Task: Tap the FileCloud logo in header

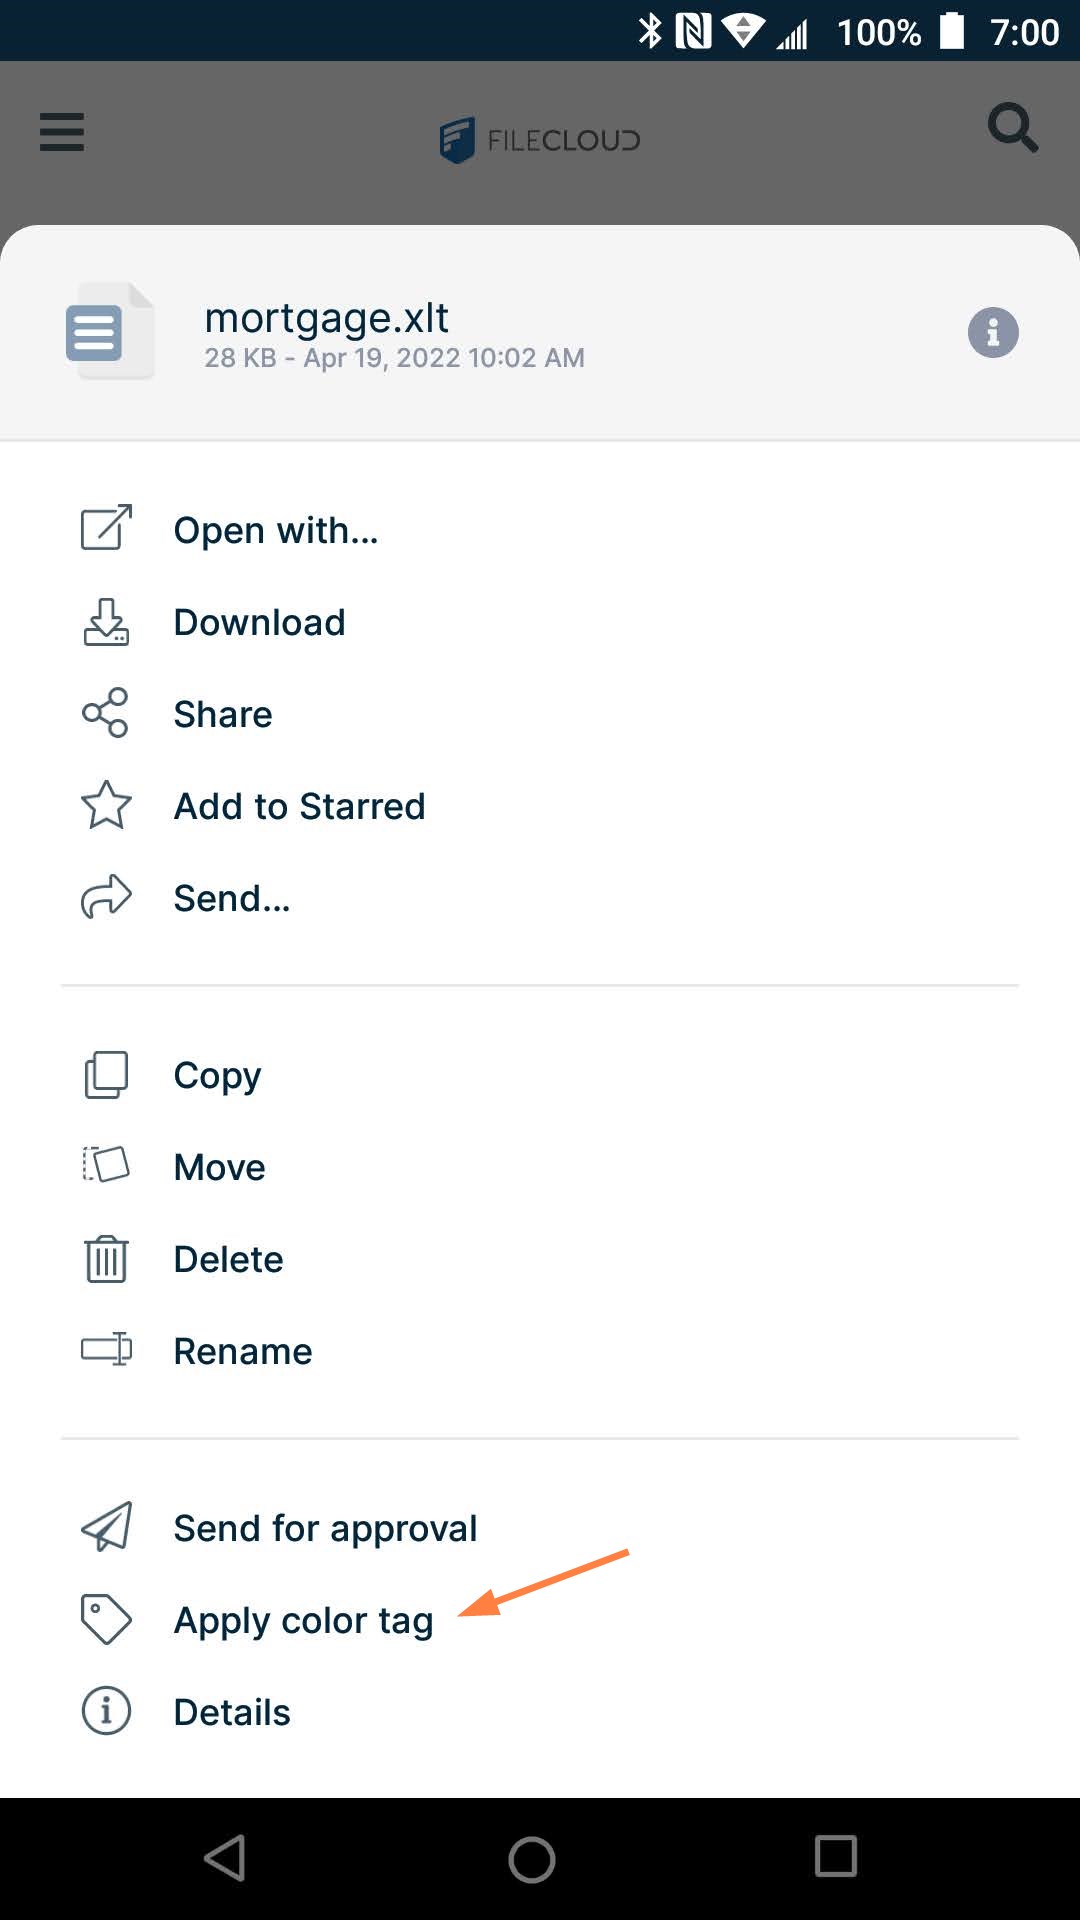Action: coord(540,140)
